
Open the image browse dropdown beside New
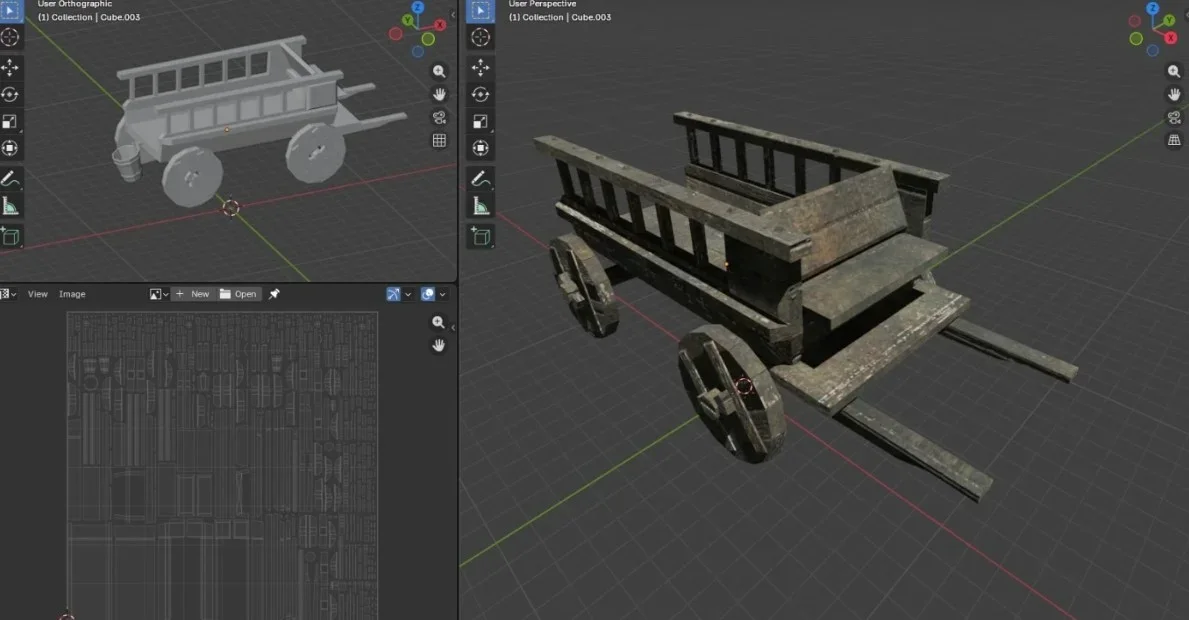tap(158, 294)
